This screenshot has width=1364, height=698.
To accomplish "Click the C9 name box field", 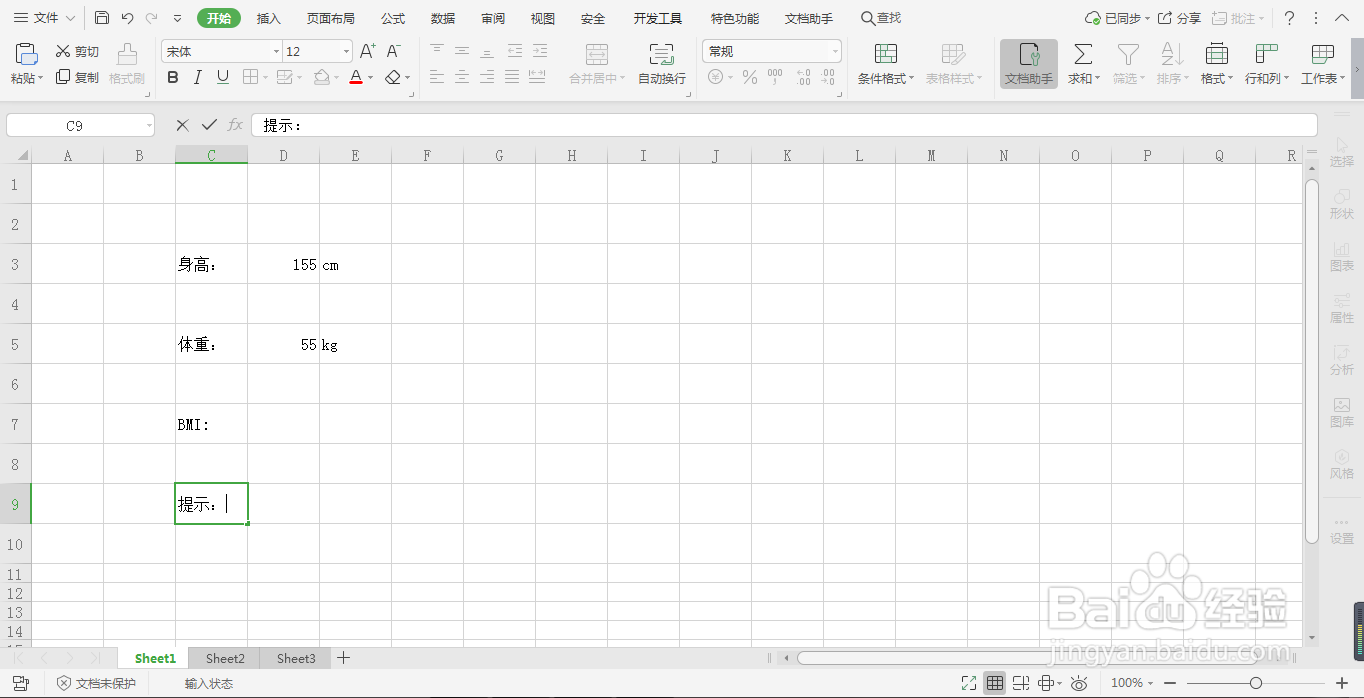I will pos(80,125).
